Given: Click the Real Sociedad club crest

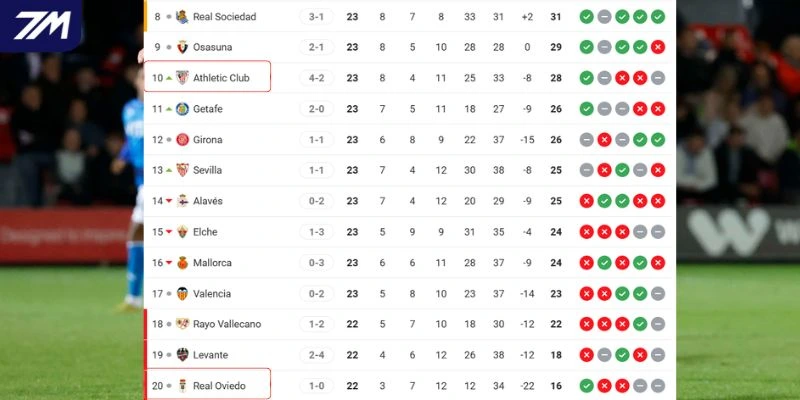Looking at the screenshot, I should [182, 17].
